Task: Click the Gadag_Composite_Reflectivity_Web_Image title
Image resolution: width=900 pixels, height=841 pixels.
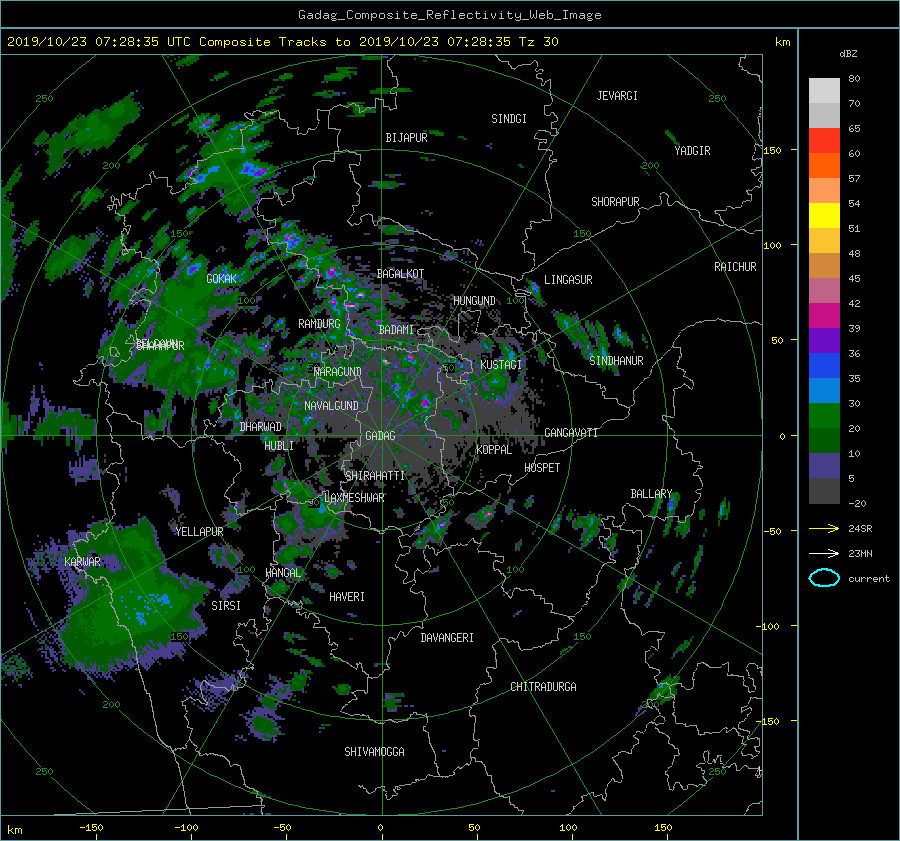Action: pos(449,15)
